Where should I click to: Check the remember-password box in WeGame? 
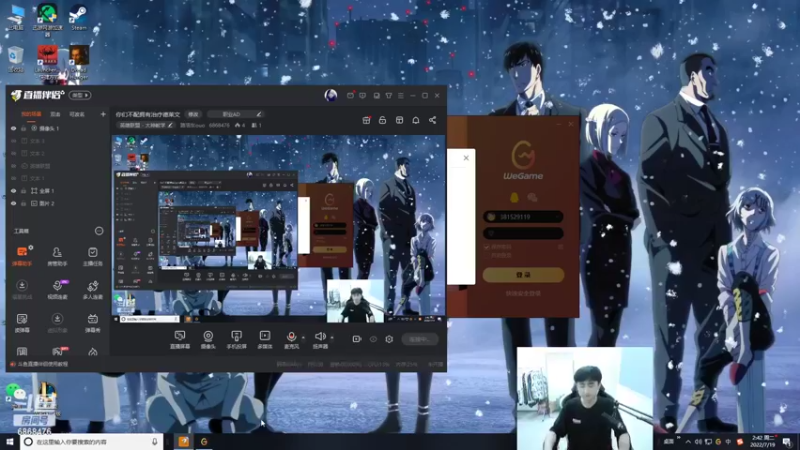pos(486,247)
